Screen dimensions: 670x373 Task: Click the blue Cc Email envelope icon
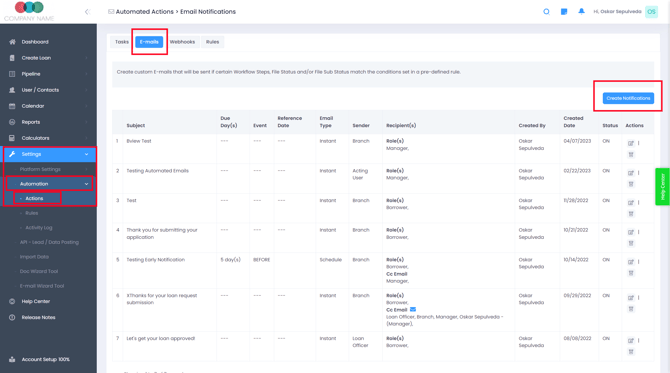tap(413, 309)
